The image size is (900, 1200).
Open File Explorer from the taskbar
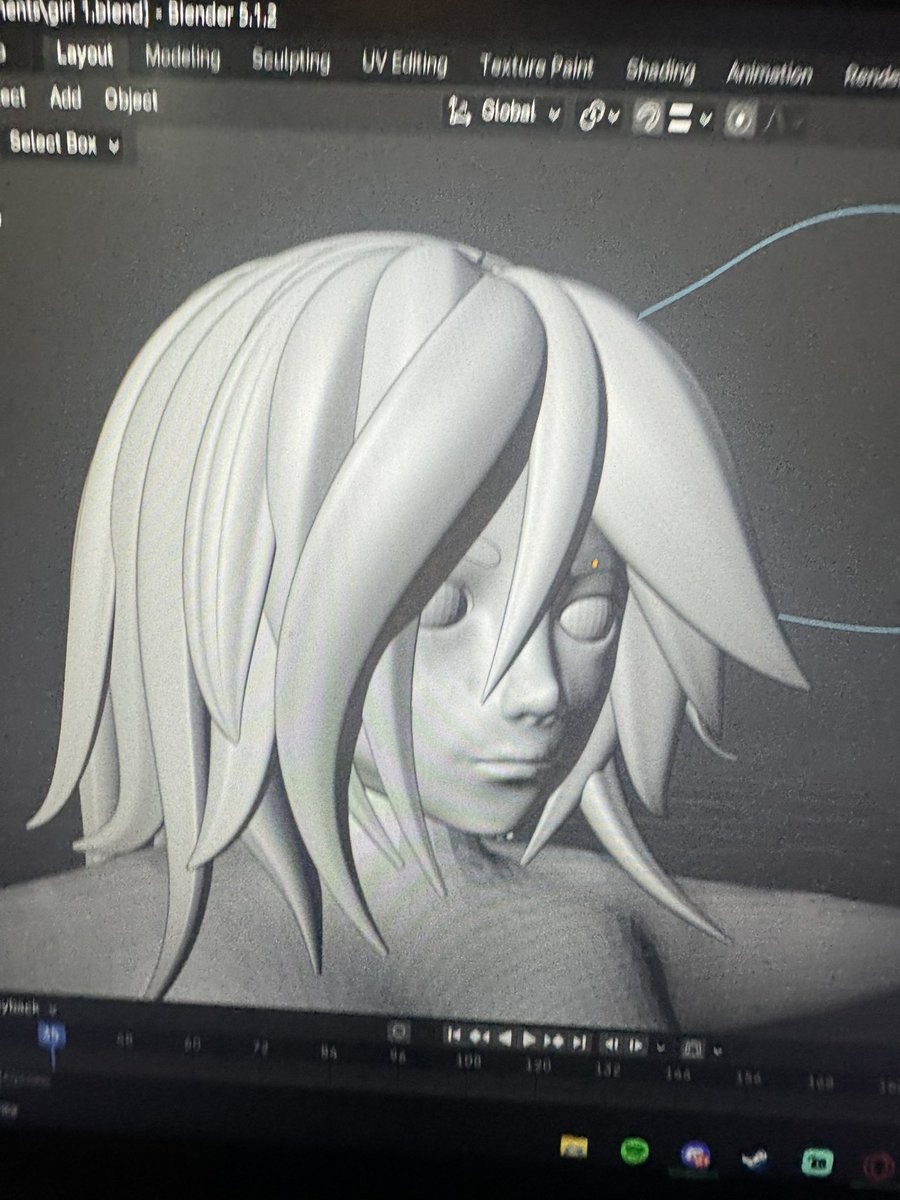coord(573,1147)
